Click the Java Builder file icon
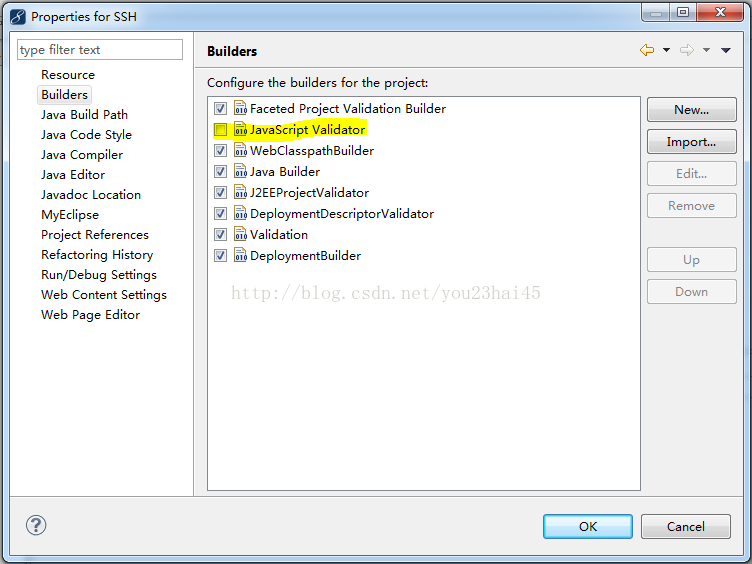 240,171
